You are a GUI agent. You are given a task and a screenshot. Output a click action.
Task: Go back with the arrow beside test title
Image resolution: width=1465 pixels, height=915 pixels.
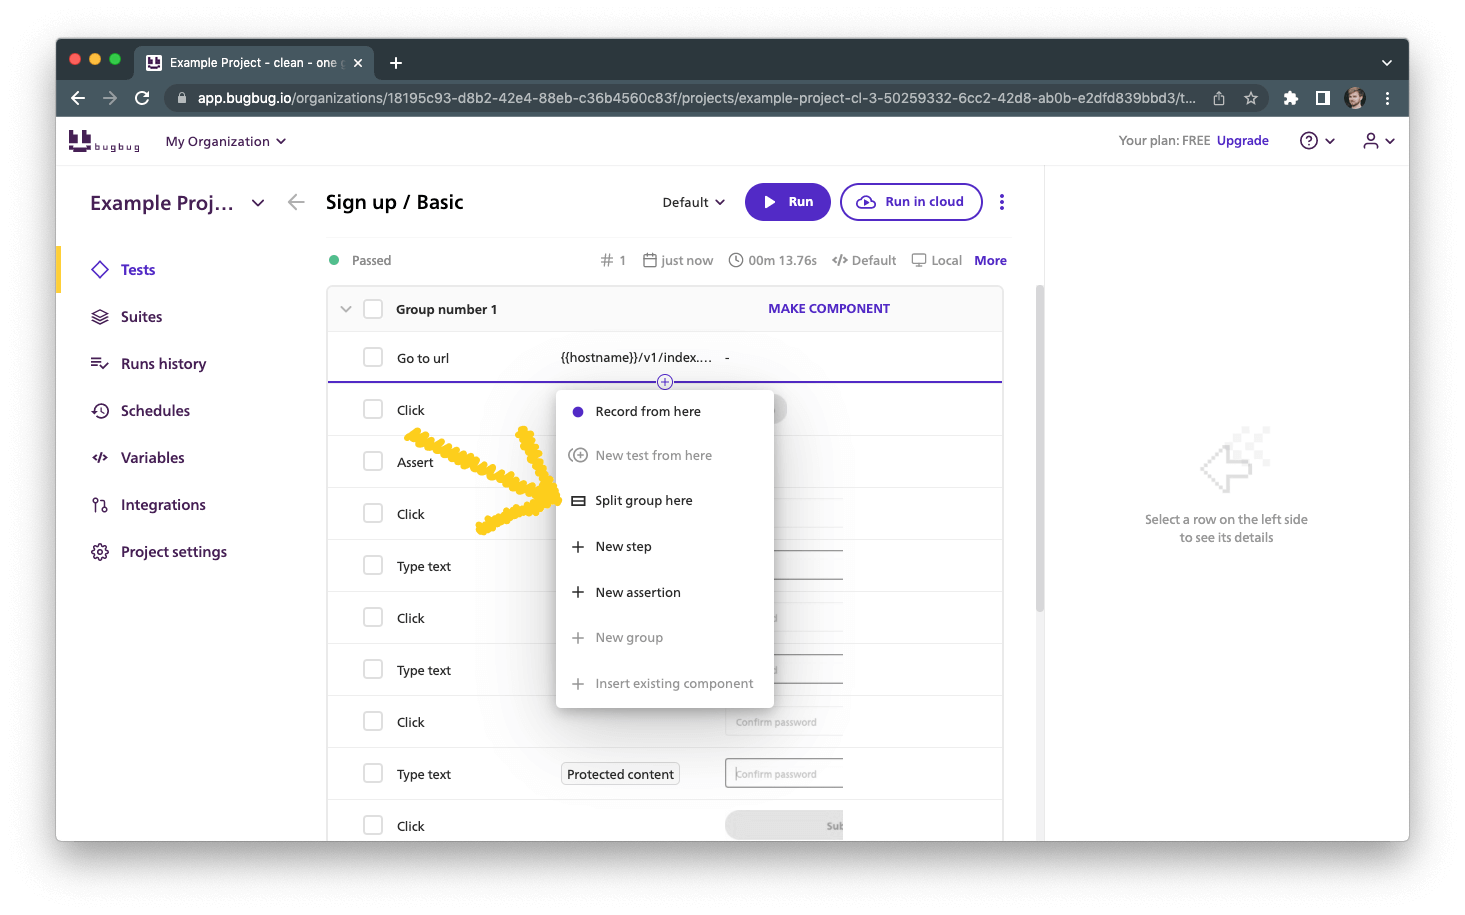[296, 202]
